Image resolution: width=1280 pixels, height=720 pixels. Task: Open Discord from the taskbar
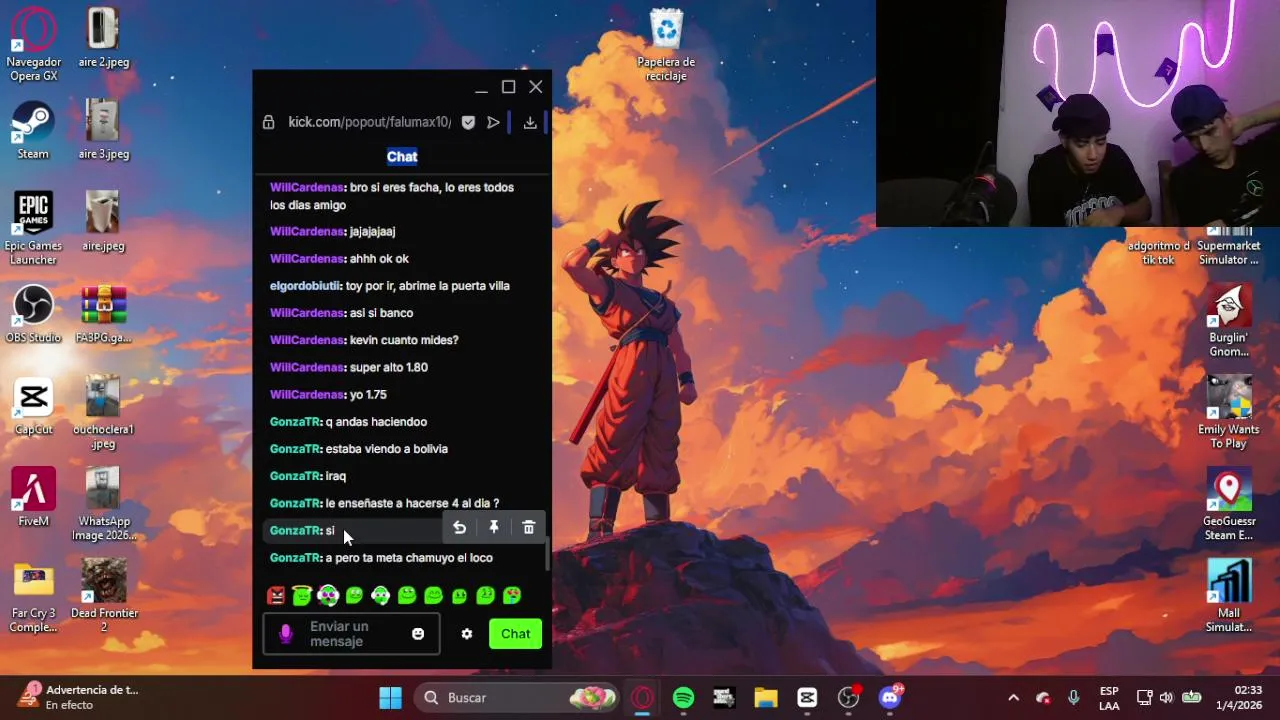pyautogui.click(x=890, y=698)
